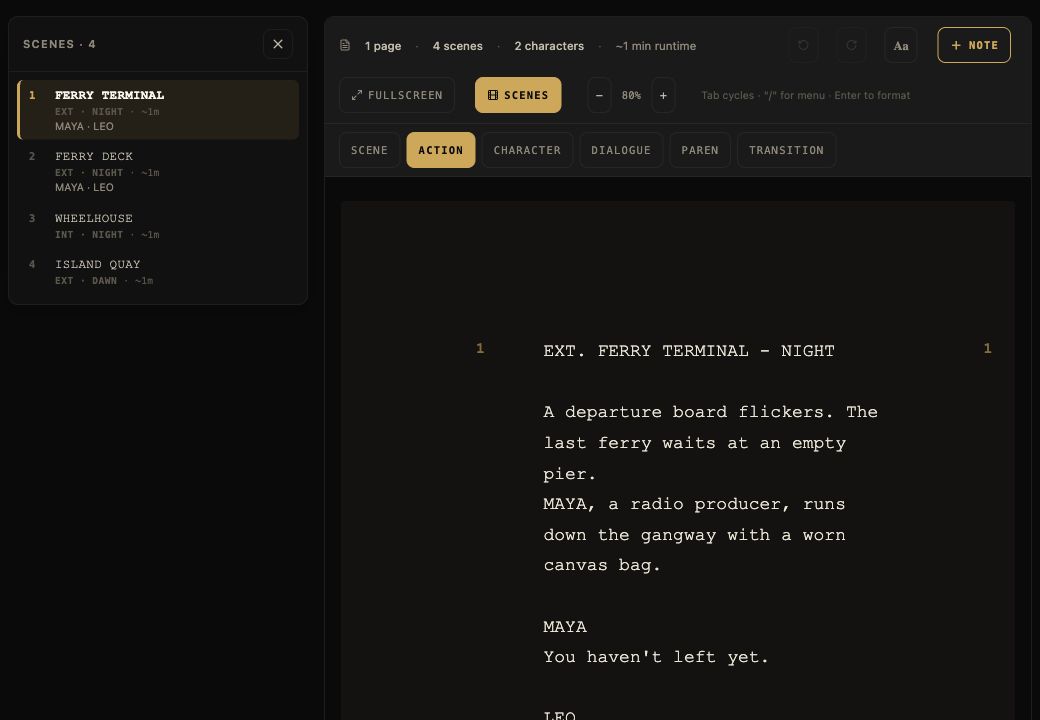
Task: Open scene 3 Wheelhouse
Action: (x=158, y=226)
